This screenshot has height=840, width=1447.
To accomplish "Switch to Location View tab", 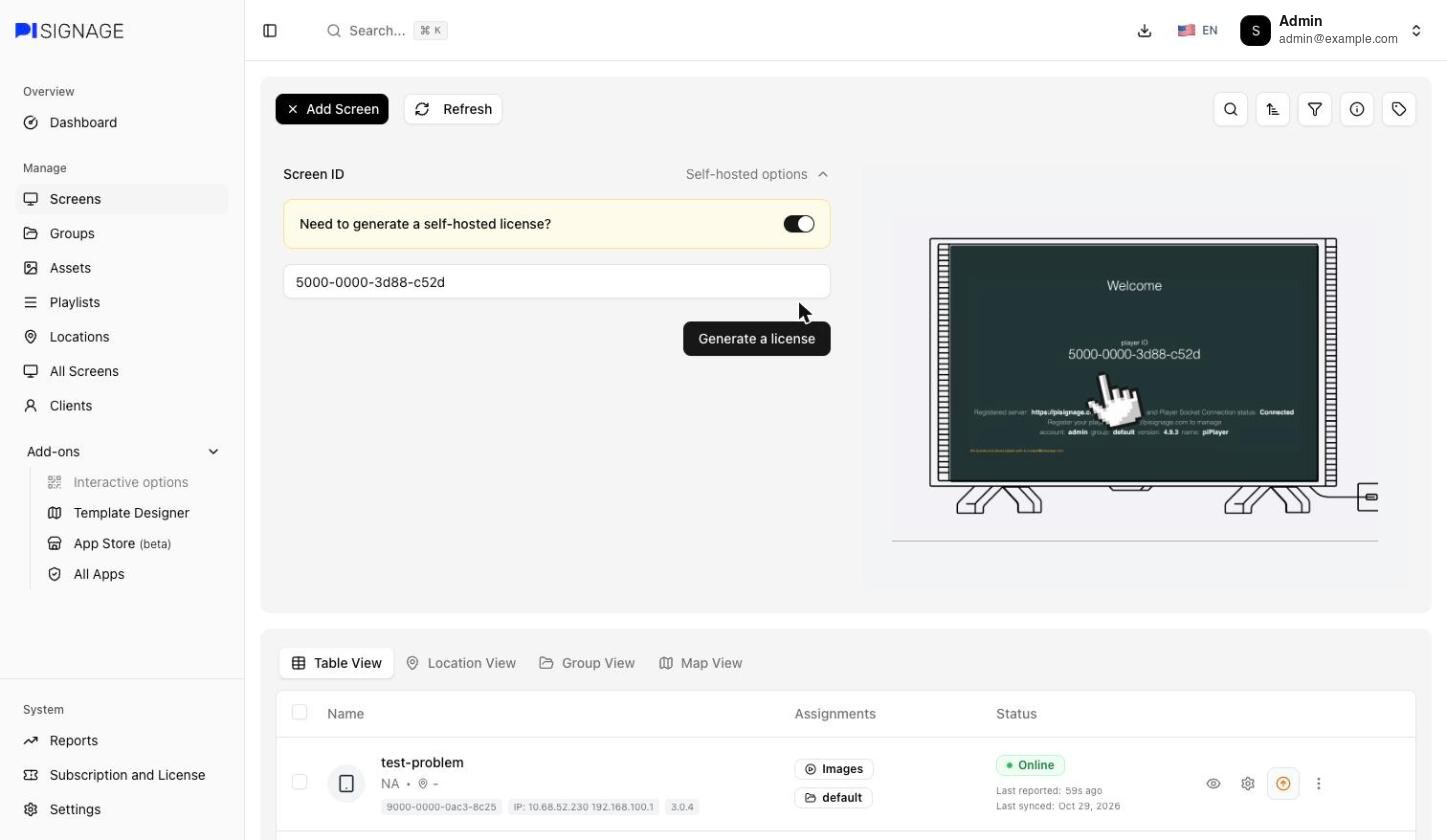I will tap(461, 663).
